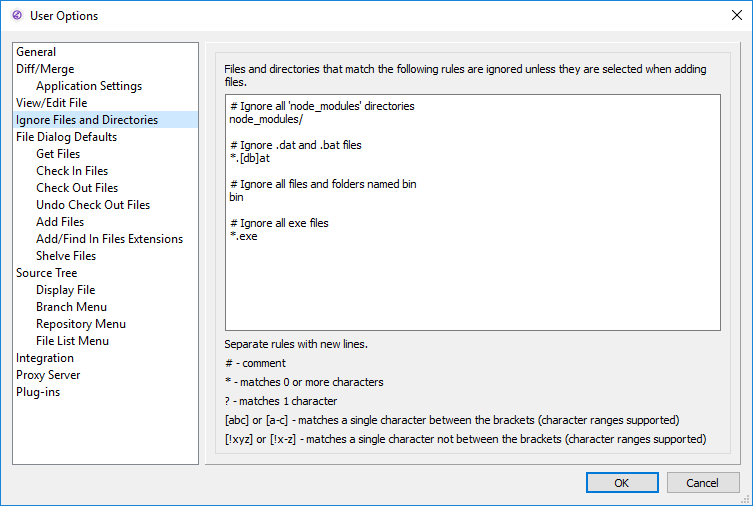Confirm changes with the OK button
The image size is (753, 506).
tap(622, 483)
